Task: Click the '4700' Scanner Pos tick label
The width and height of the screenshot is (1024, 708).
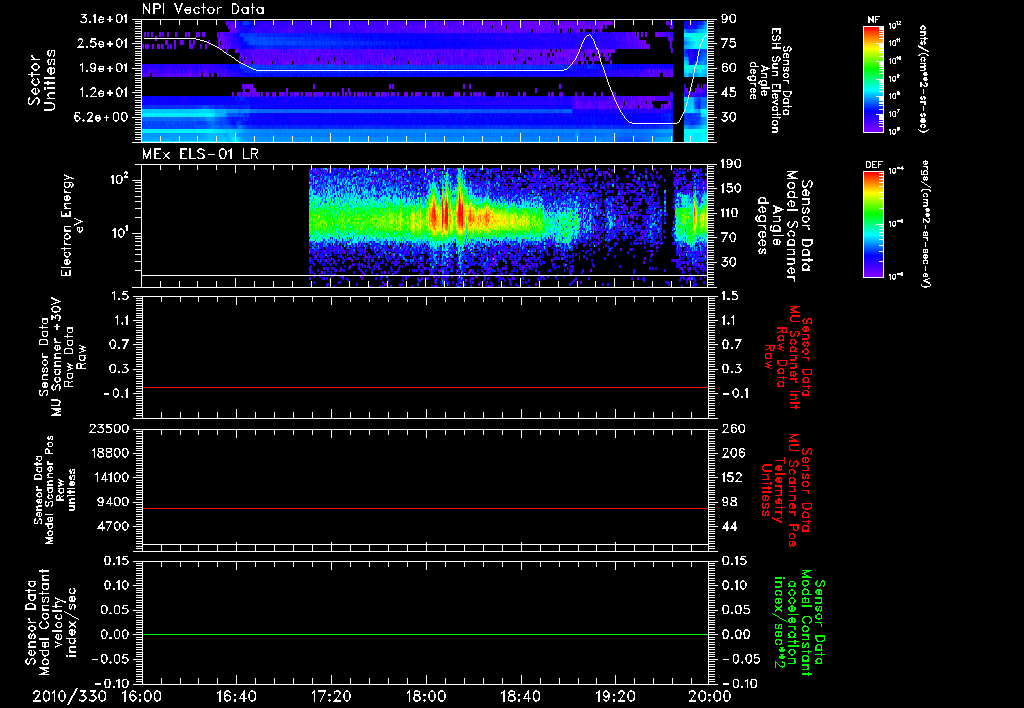Action: pyautogui.click(x=114, y=526)
